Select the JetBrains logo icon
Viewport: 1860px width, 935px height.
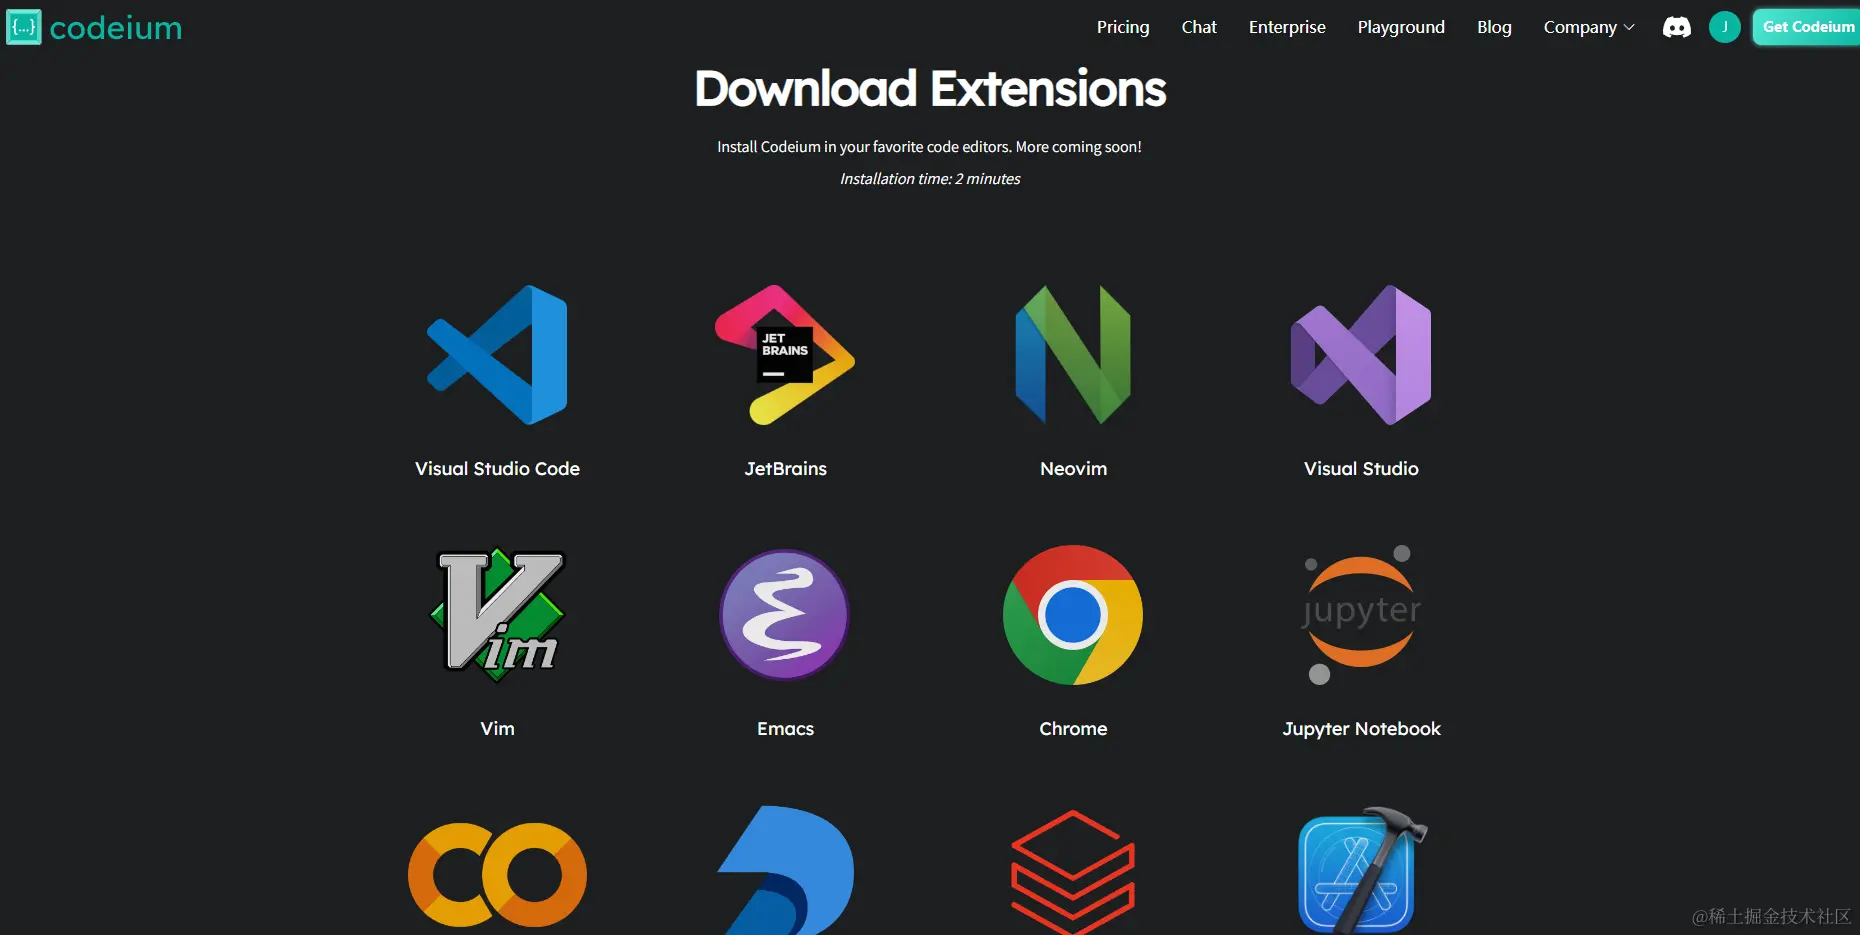(785, 355)
